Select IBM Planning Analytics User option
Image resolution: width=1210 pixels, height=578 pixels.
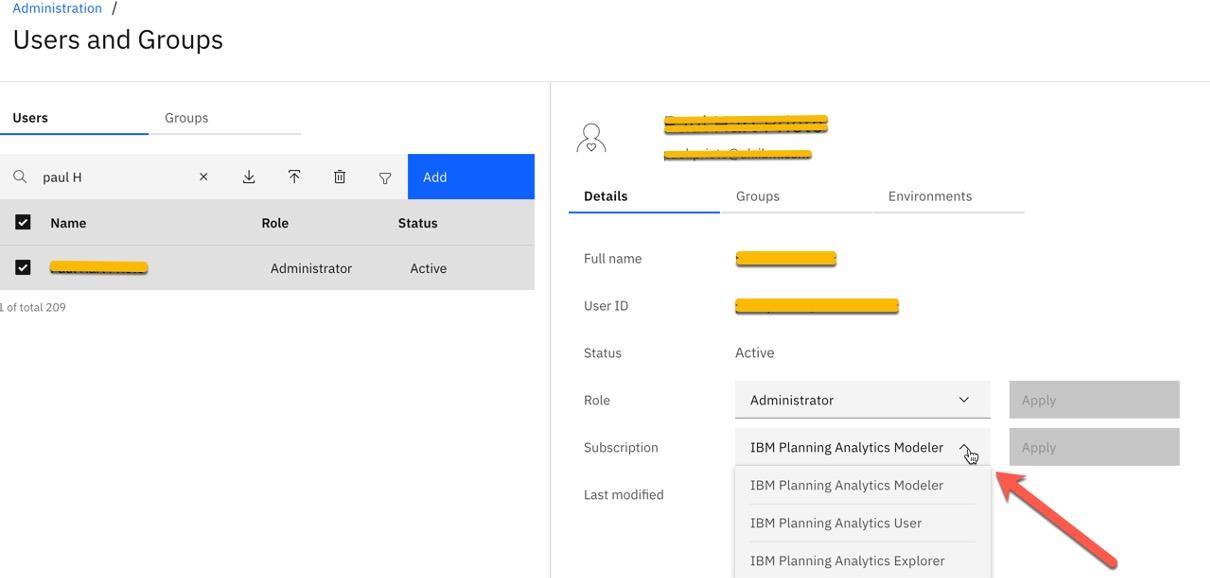862,523
